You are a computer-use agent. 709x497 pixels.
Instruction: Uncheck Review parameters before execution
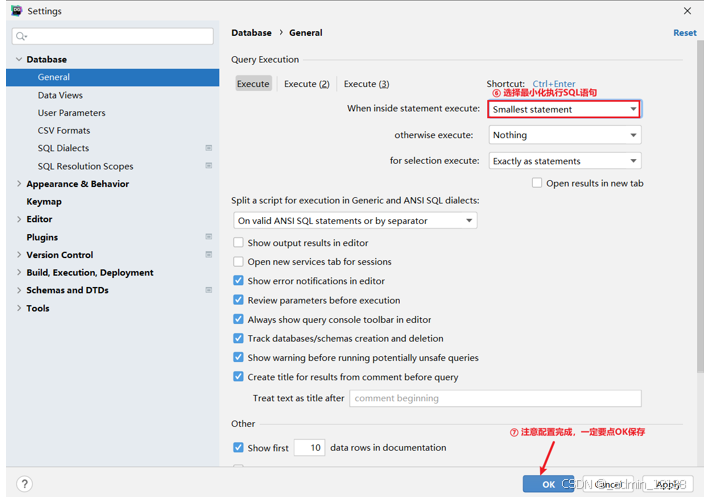[x=238, y=300]
